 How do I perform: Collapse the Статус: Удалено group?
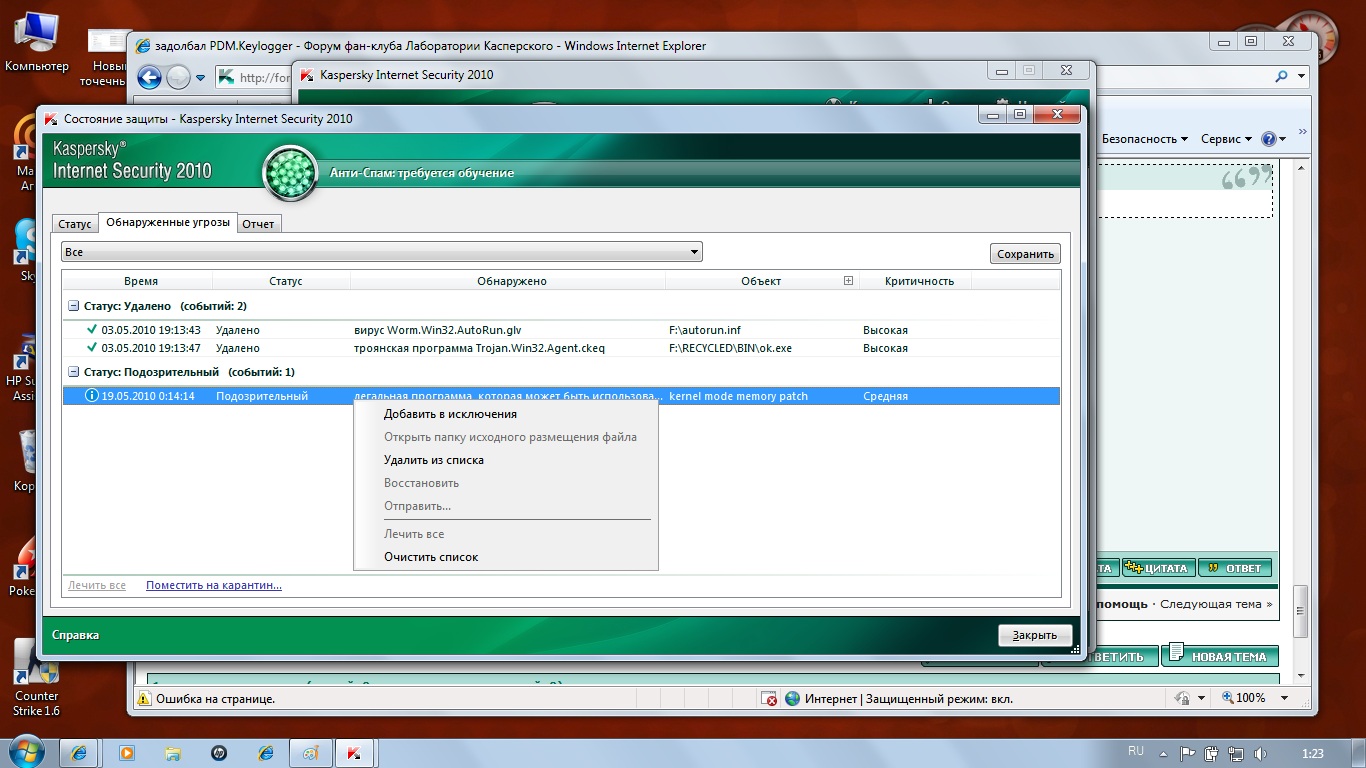[73, 306]
